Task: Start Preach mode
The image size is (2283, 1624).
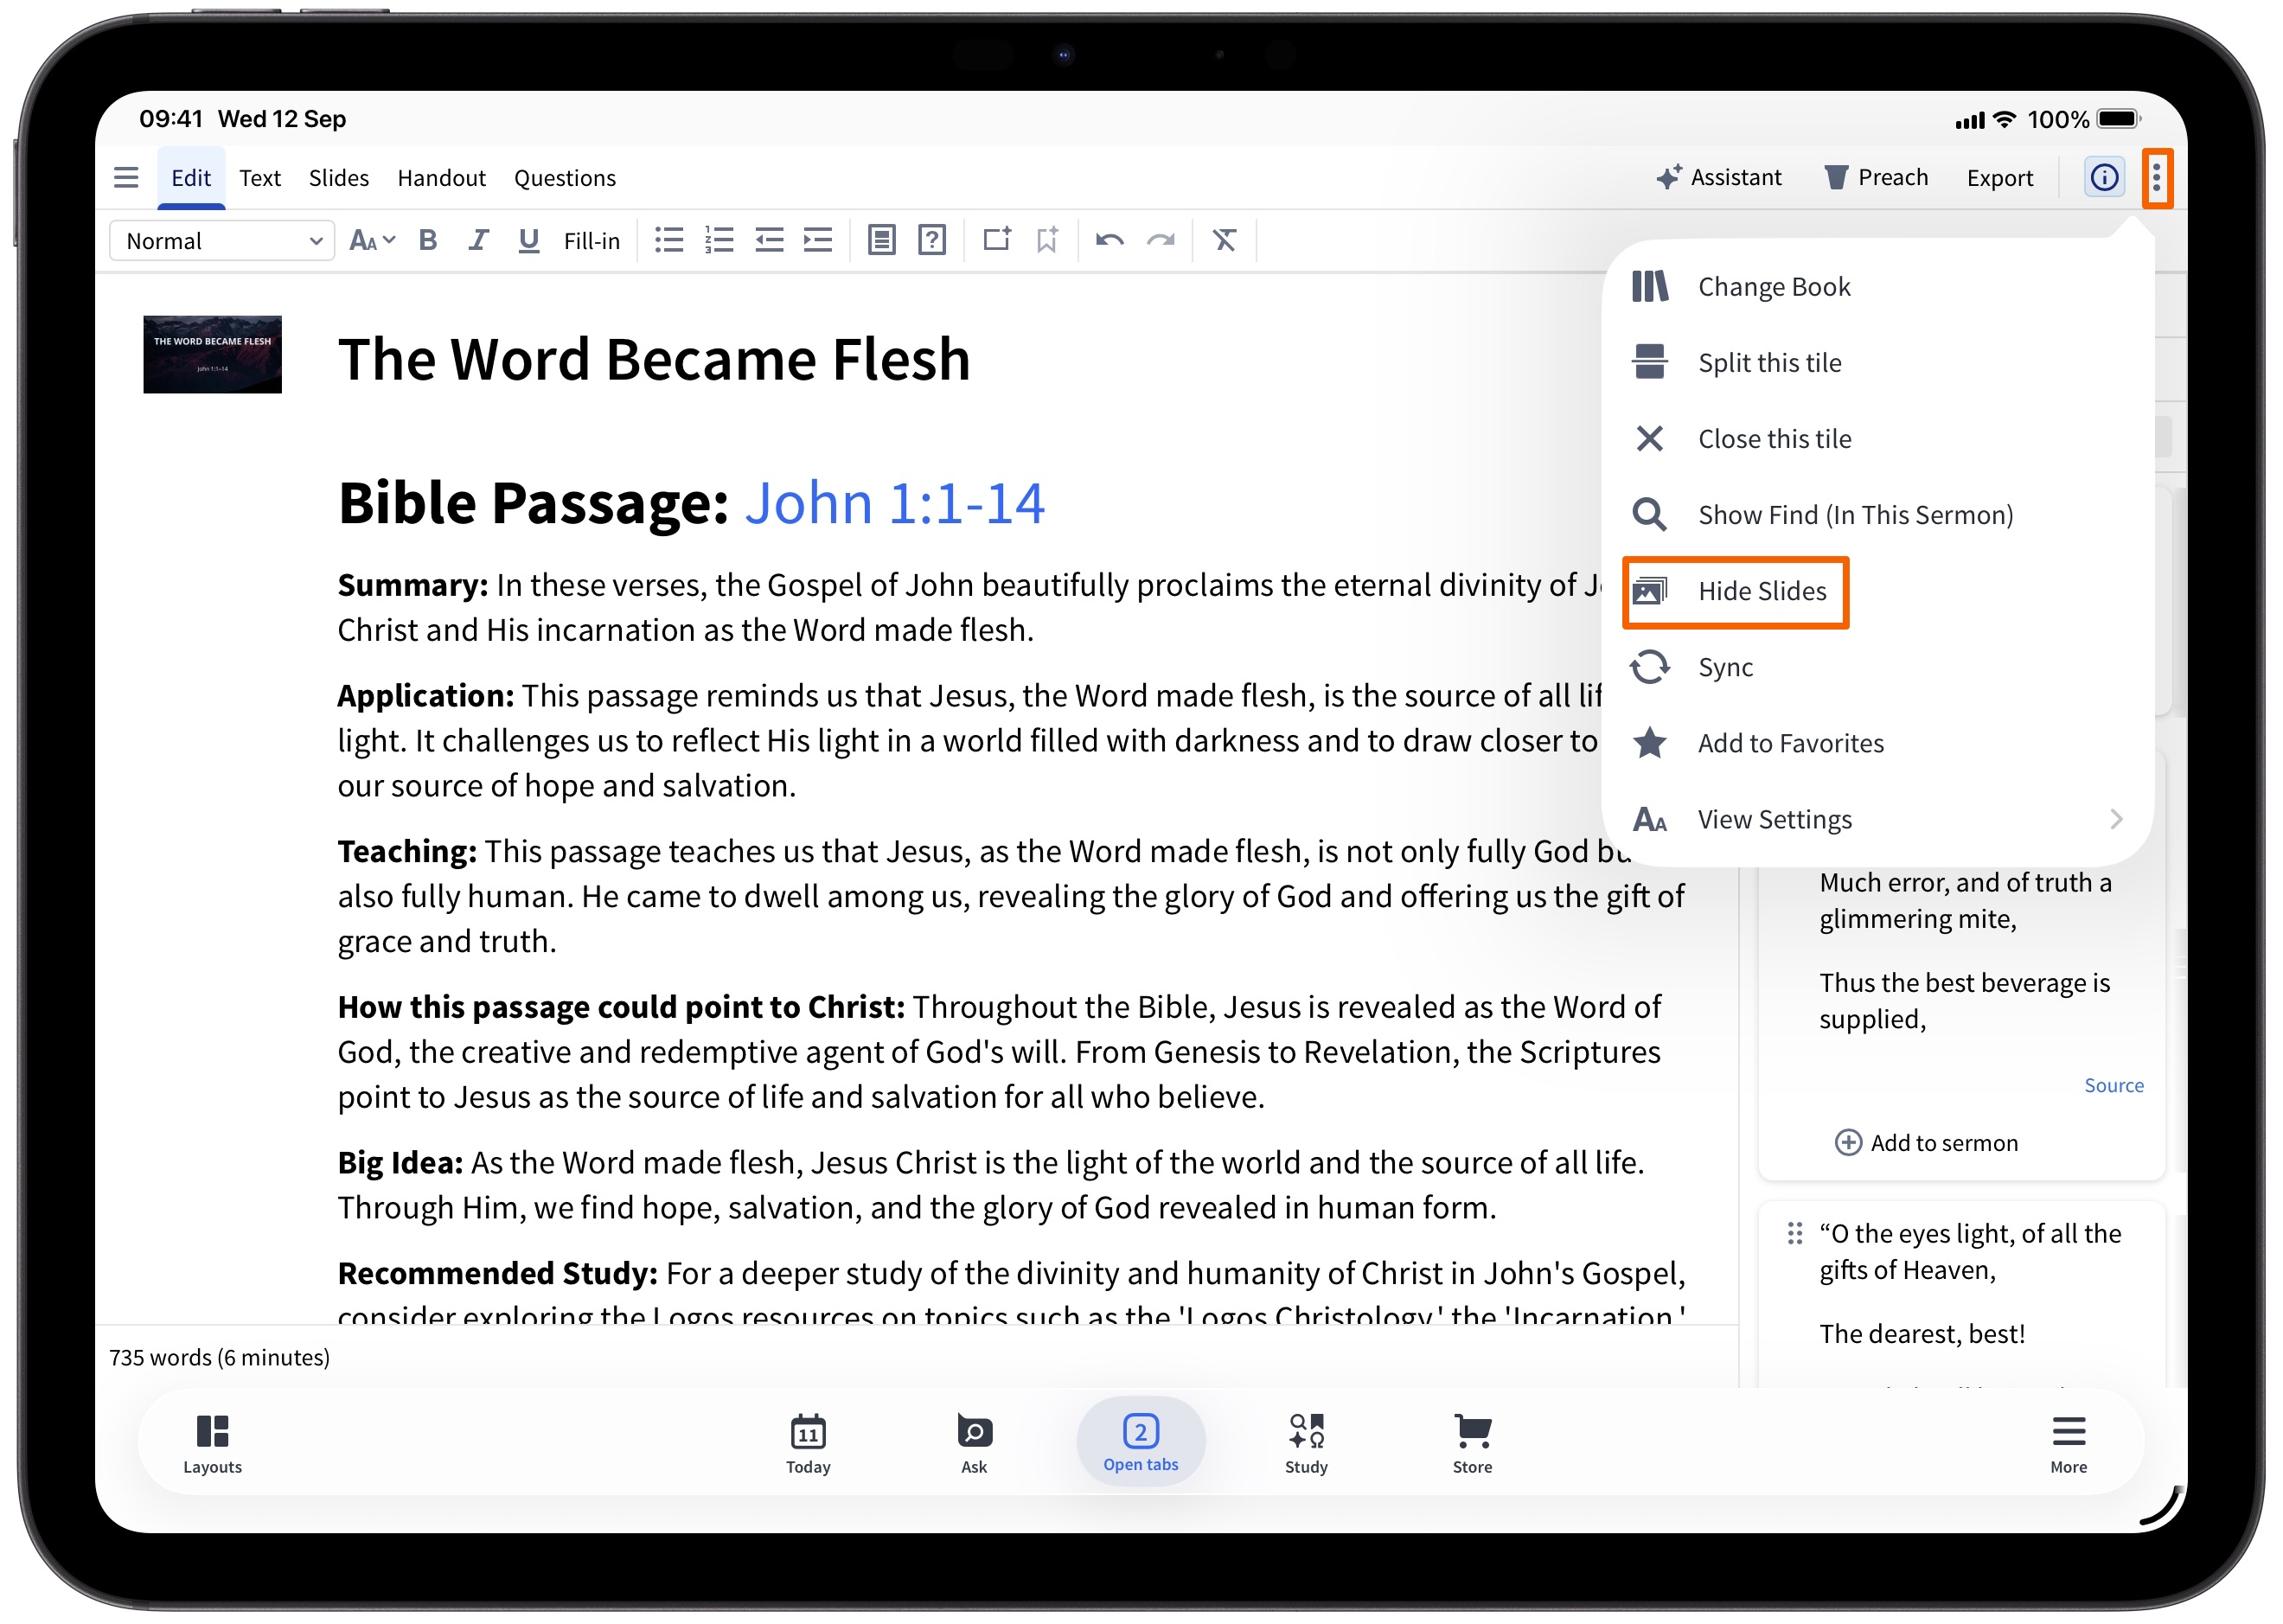Action: (1877, 178)
